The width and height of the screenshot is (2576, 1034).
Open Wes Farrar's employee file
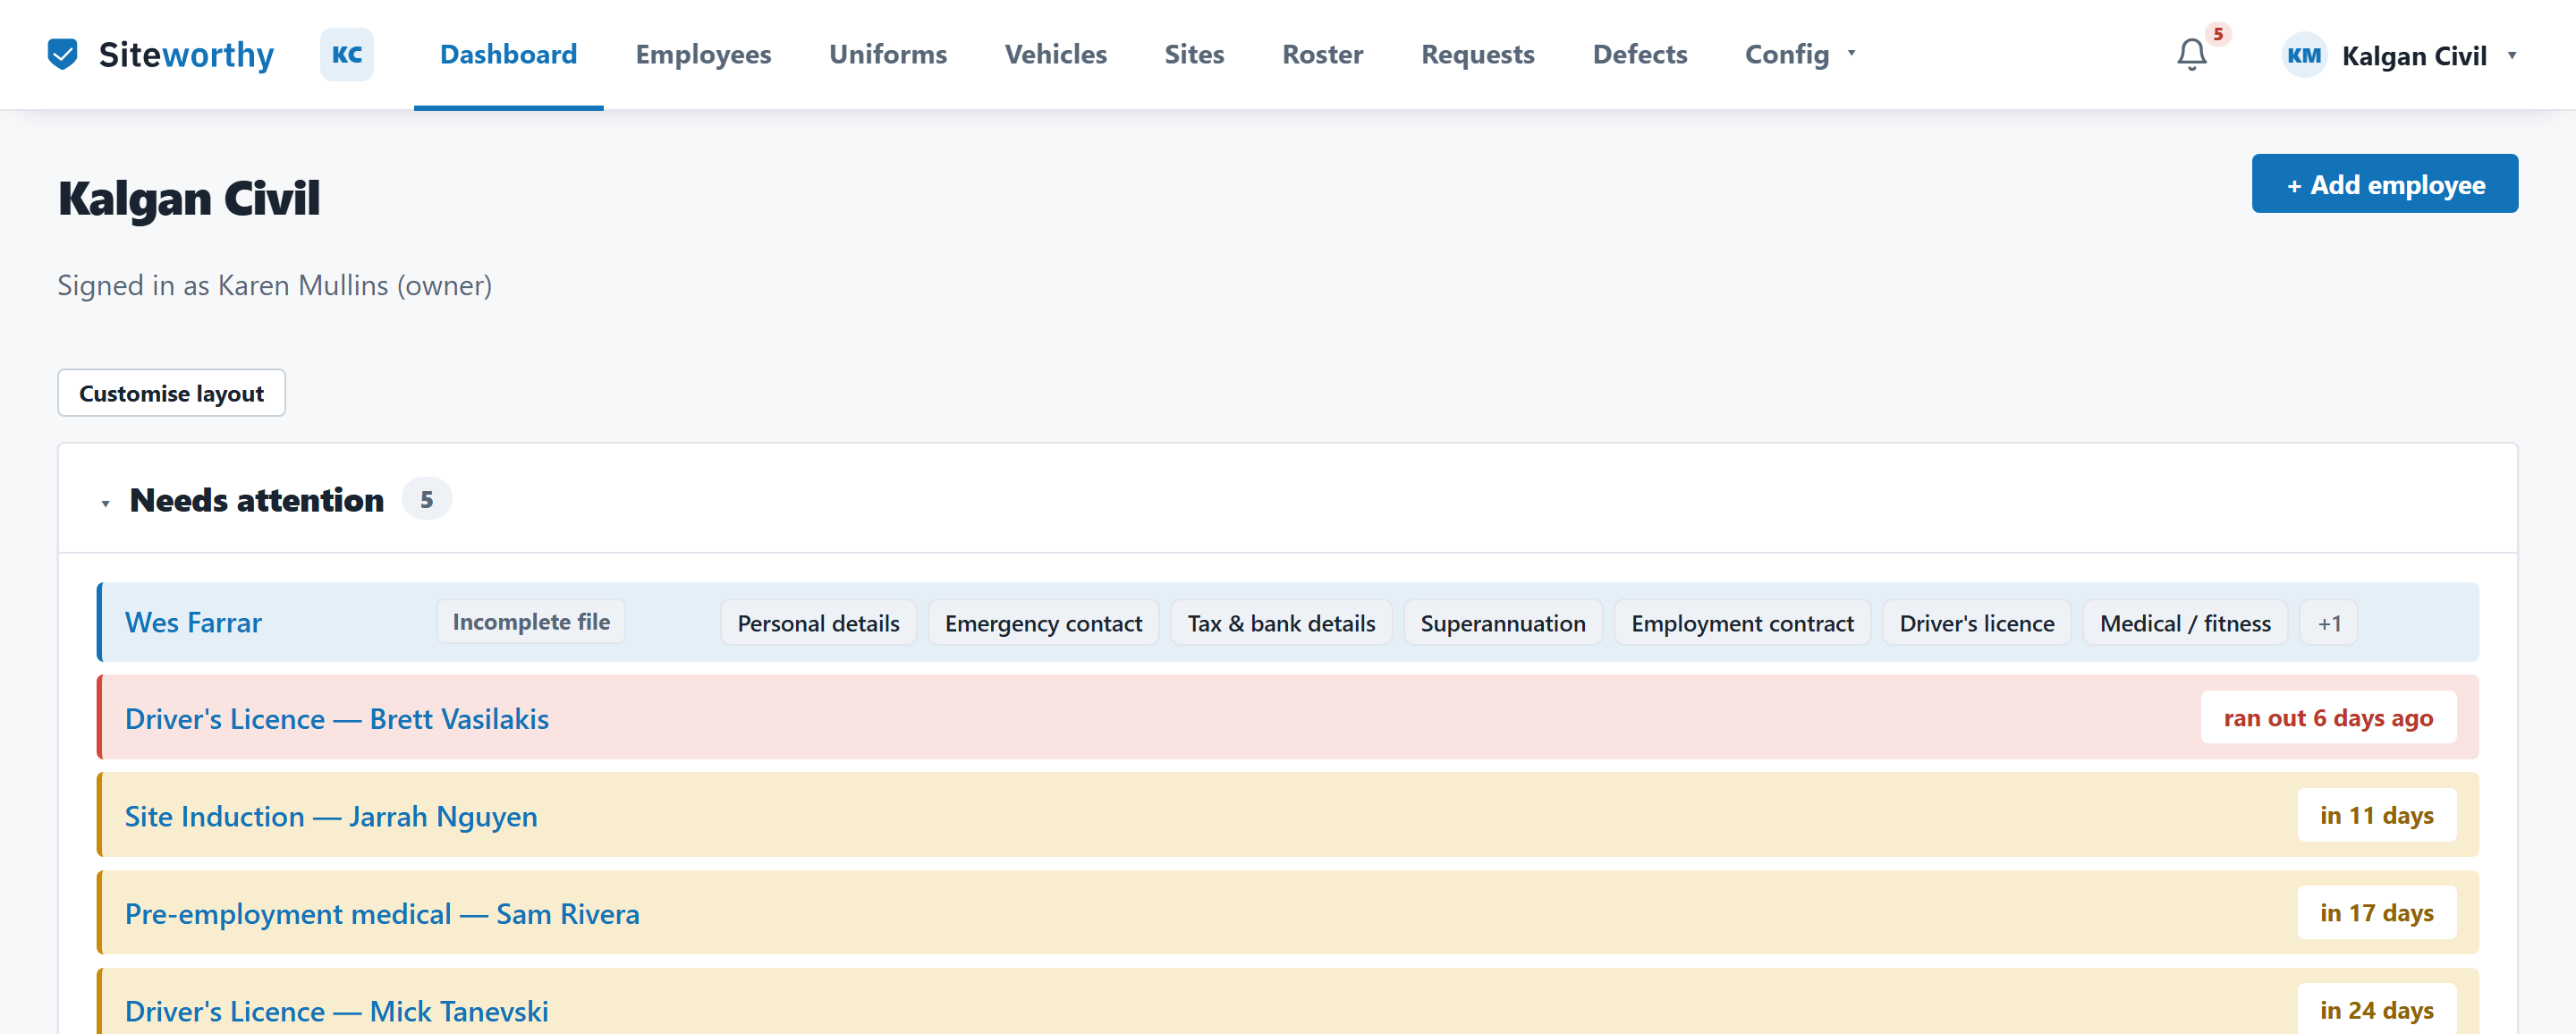point(193,623)
